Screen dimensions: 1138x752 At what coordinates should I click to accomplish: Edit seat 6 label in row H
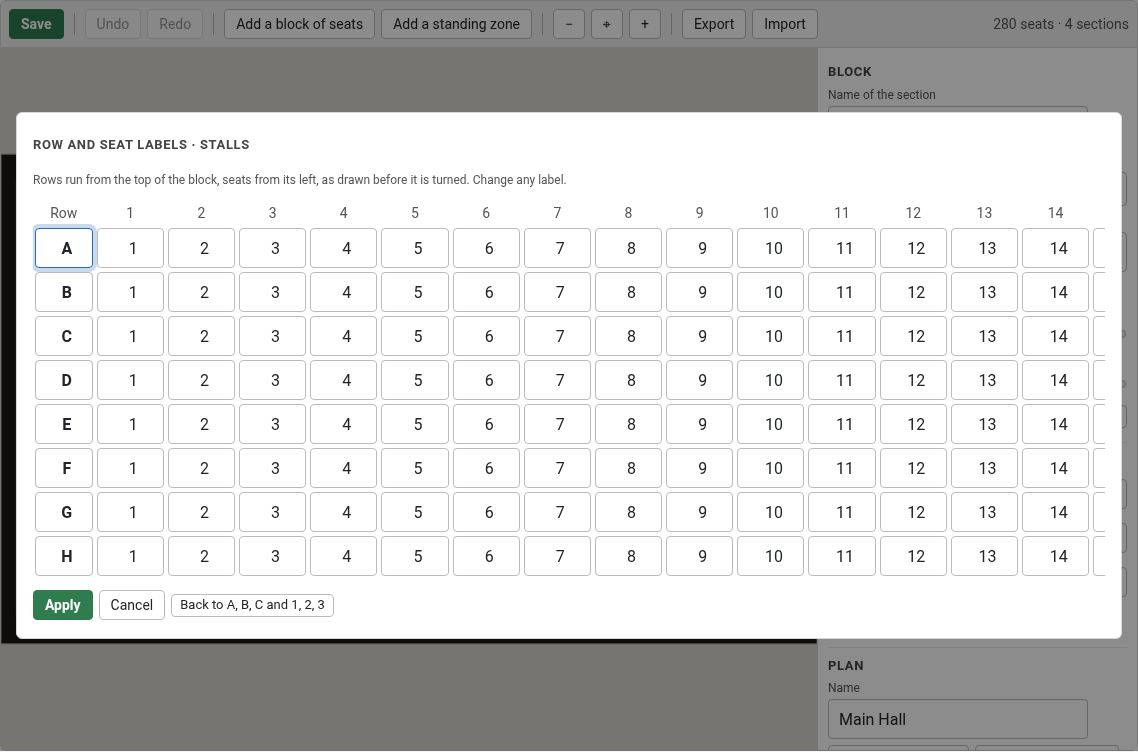486,556
